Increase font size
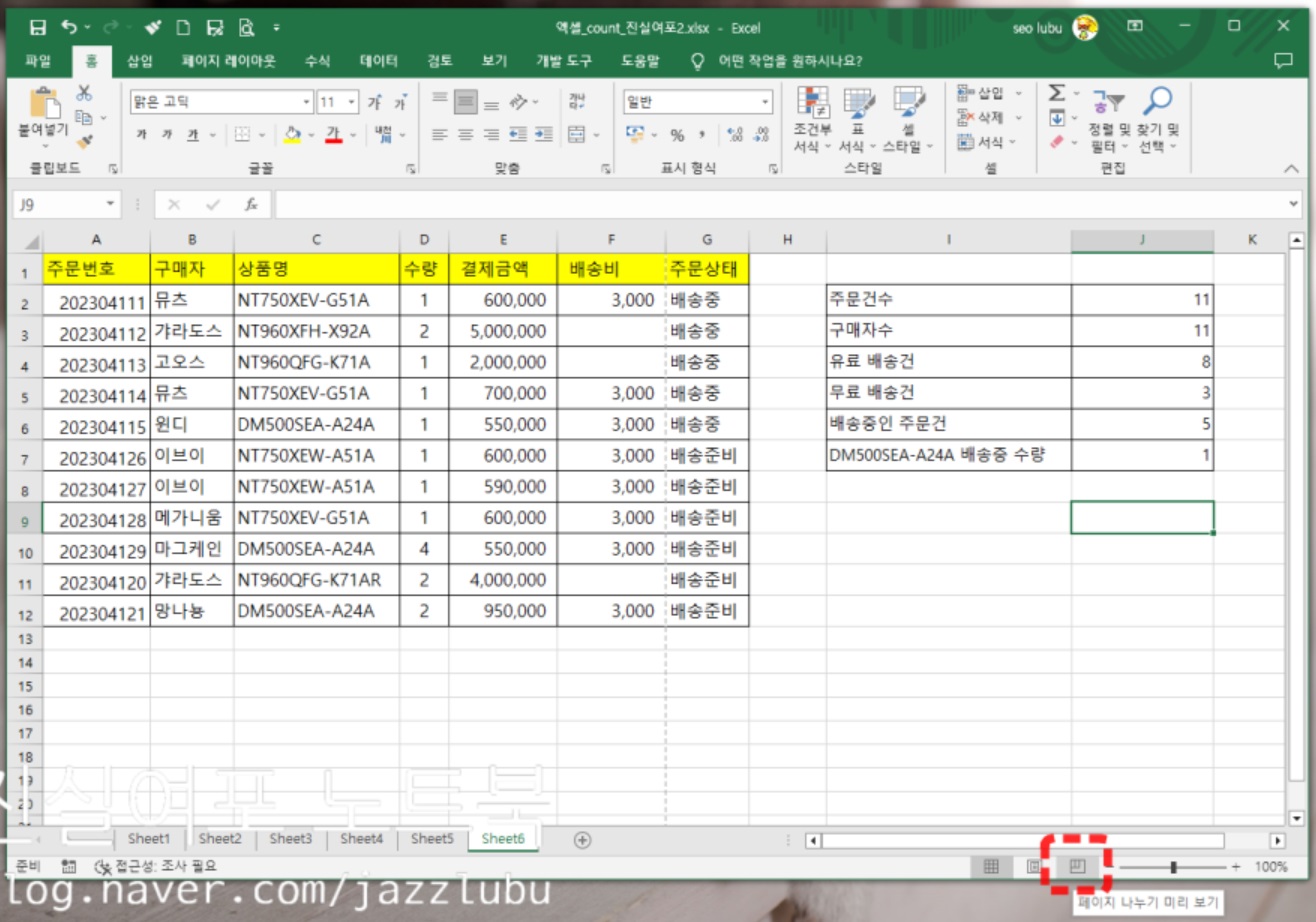The height and width of the screenshot is (922, 1316). [x=375, y=102]
